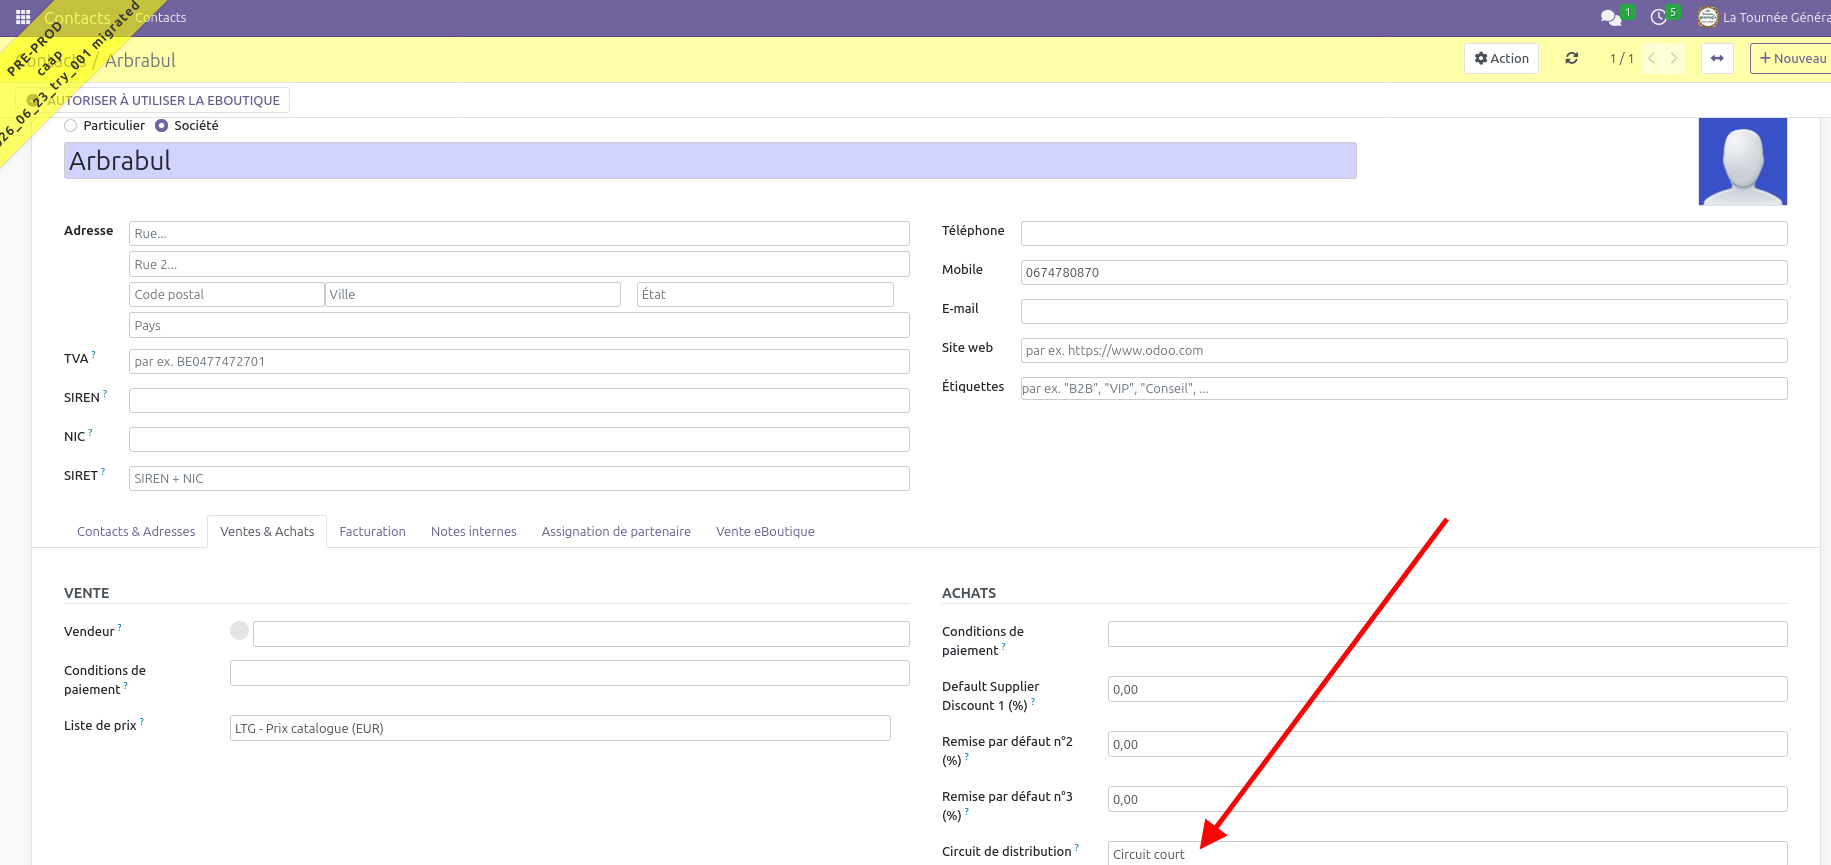1831x865 pixels.
Task: Toggle the form width arrows icon
Action: (1717, 58)
